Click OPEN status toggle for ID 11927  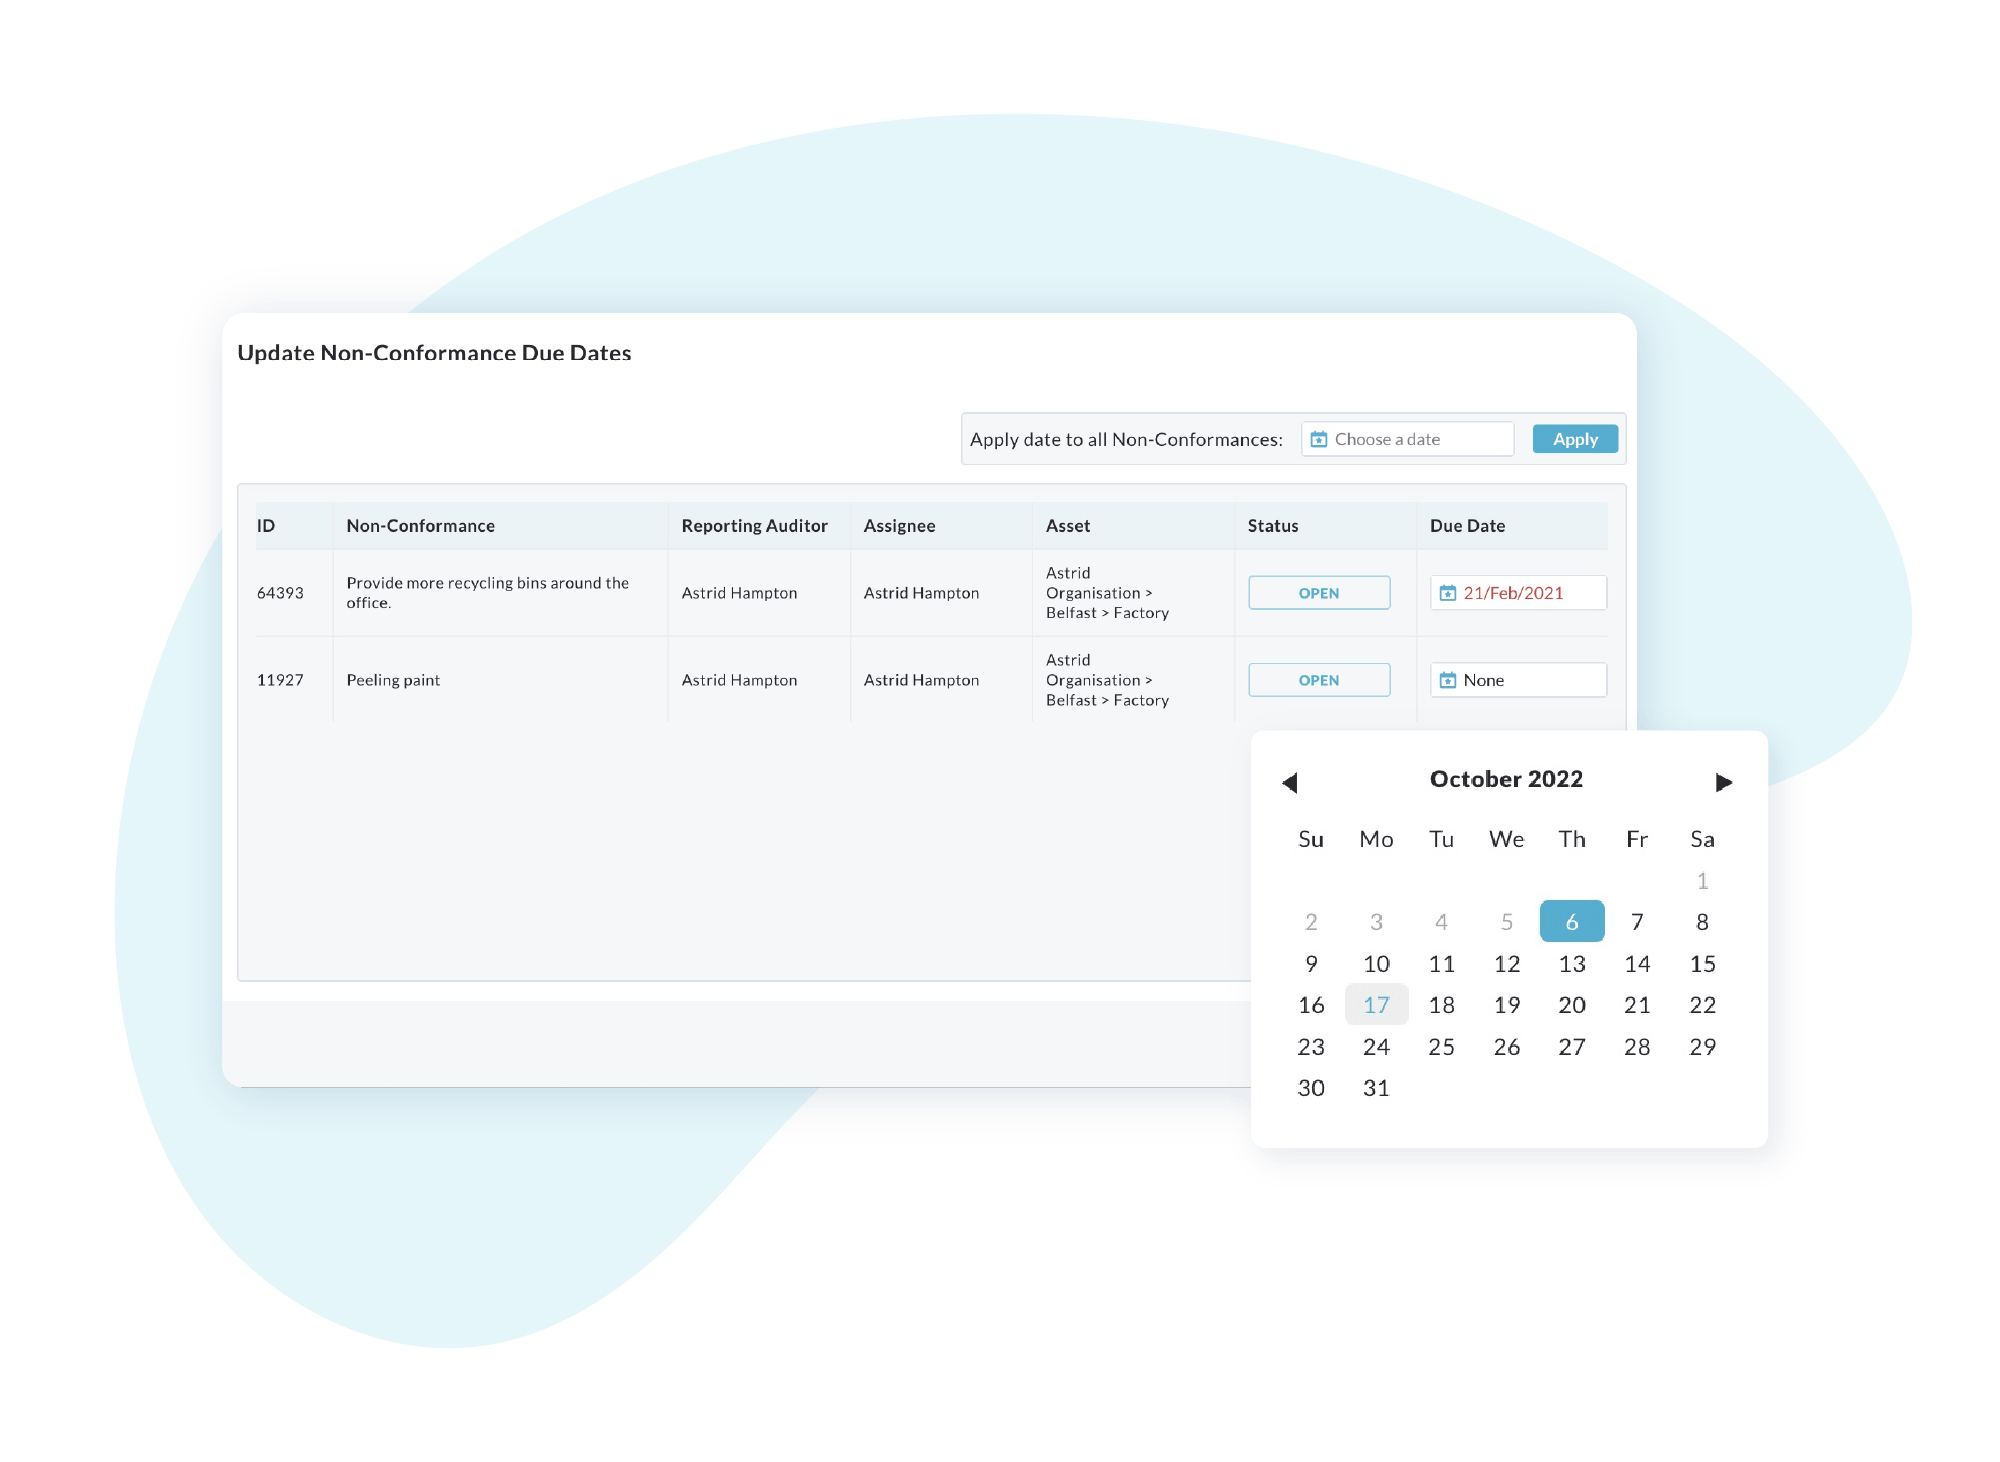pyautogui.click(x=1318, y=680)
